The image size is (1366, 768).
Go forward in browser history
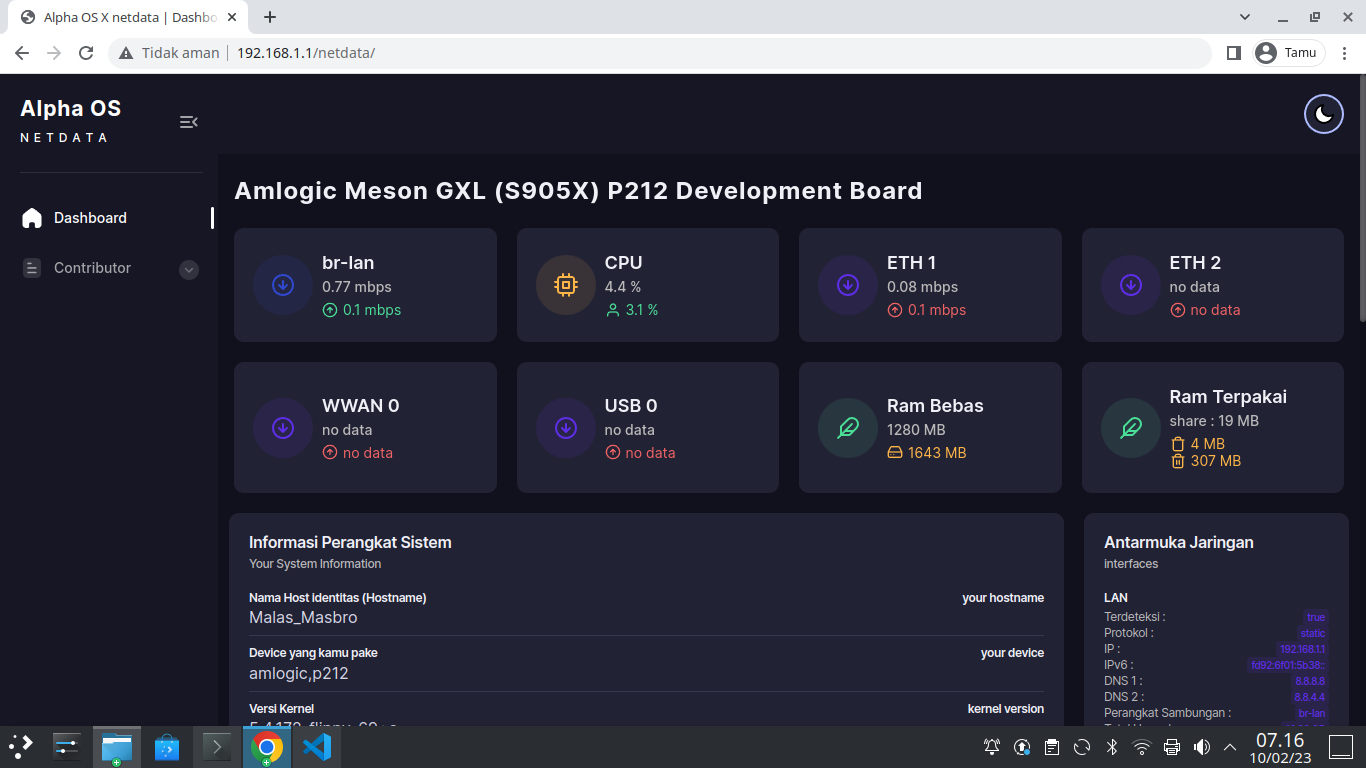pos(54,53)
